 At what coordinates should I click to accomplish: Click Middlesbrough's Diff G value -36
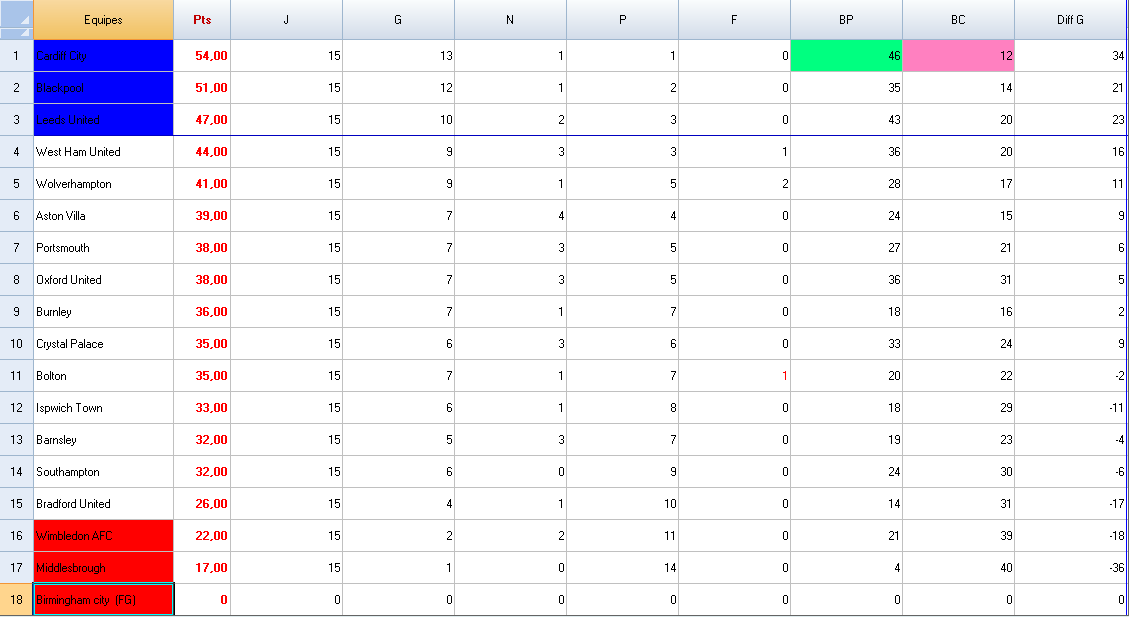[1071, 568]
